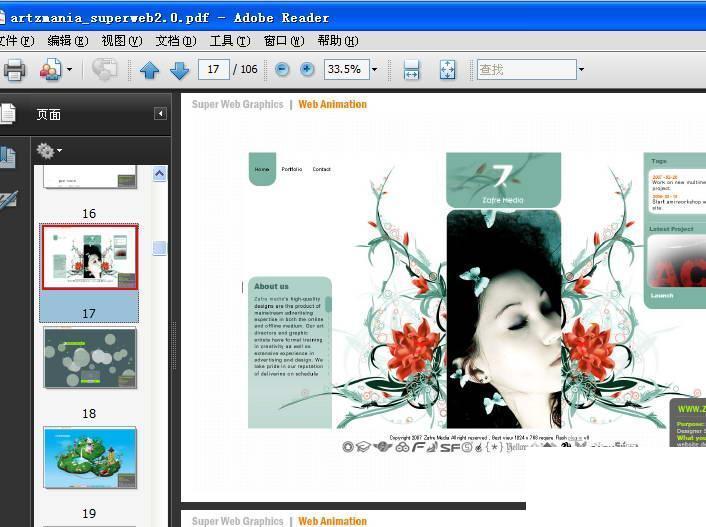Open the Bookmarks panel icon
This screenshot has width=706, height=527.
[8, 158]
